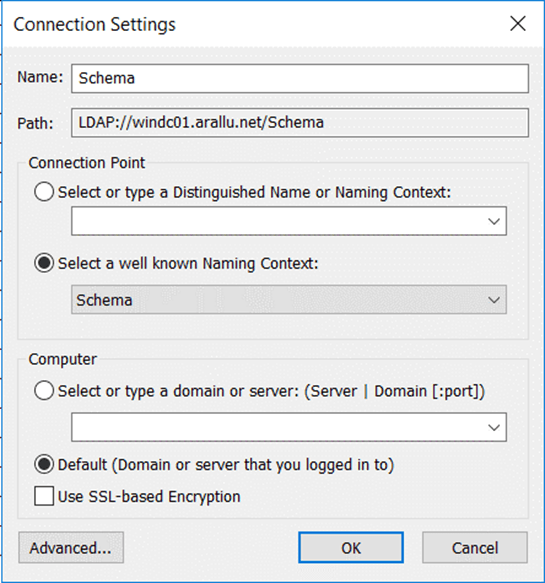The height and width of the screenshot is (583, 545).
Task: Click the Connection Settings title bar
Action: click(x=253, y=25)
